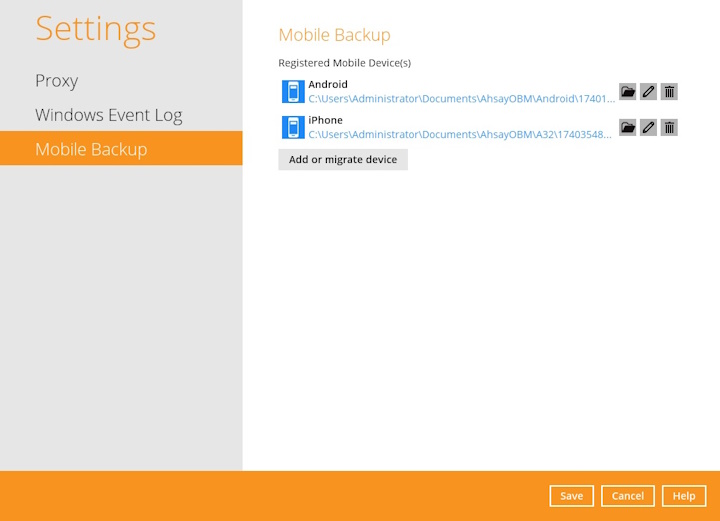Cancel the settings dialog
This screenshot has width=720, height=521.
(628, 496)
